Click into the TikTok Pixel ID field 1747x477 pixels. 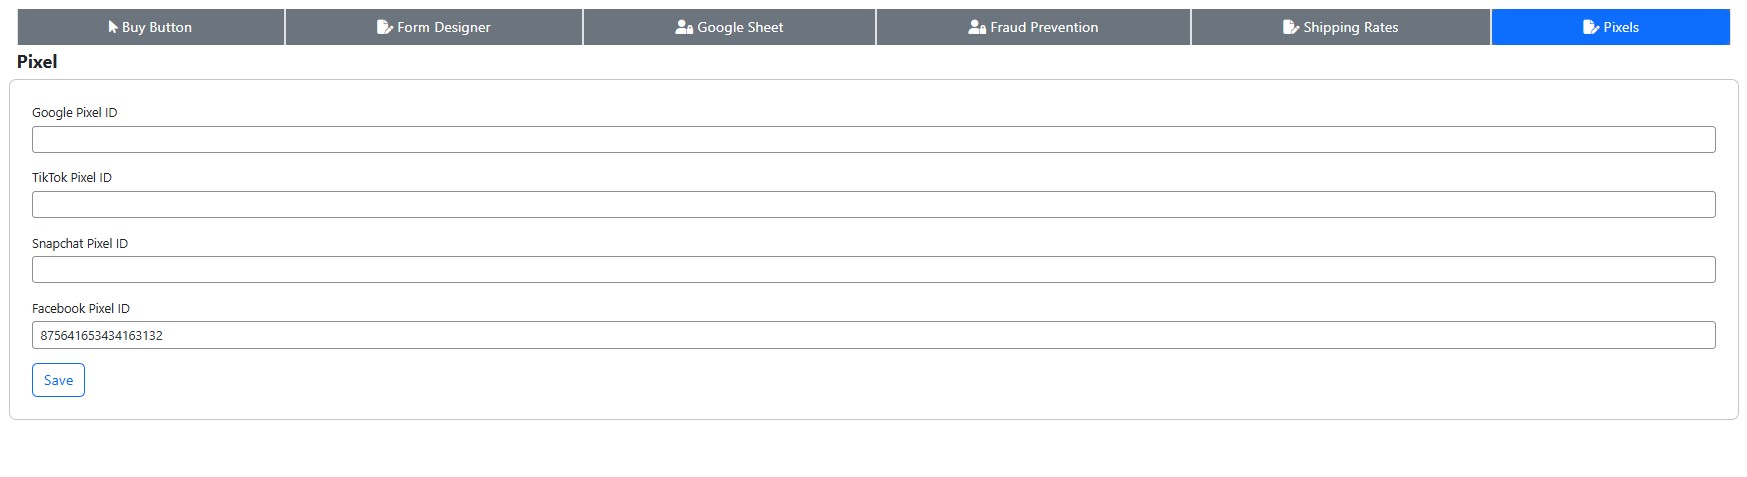pos(873,205)
